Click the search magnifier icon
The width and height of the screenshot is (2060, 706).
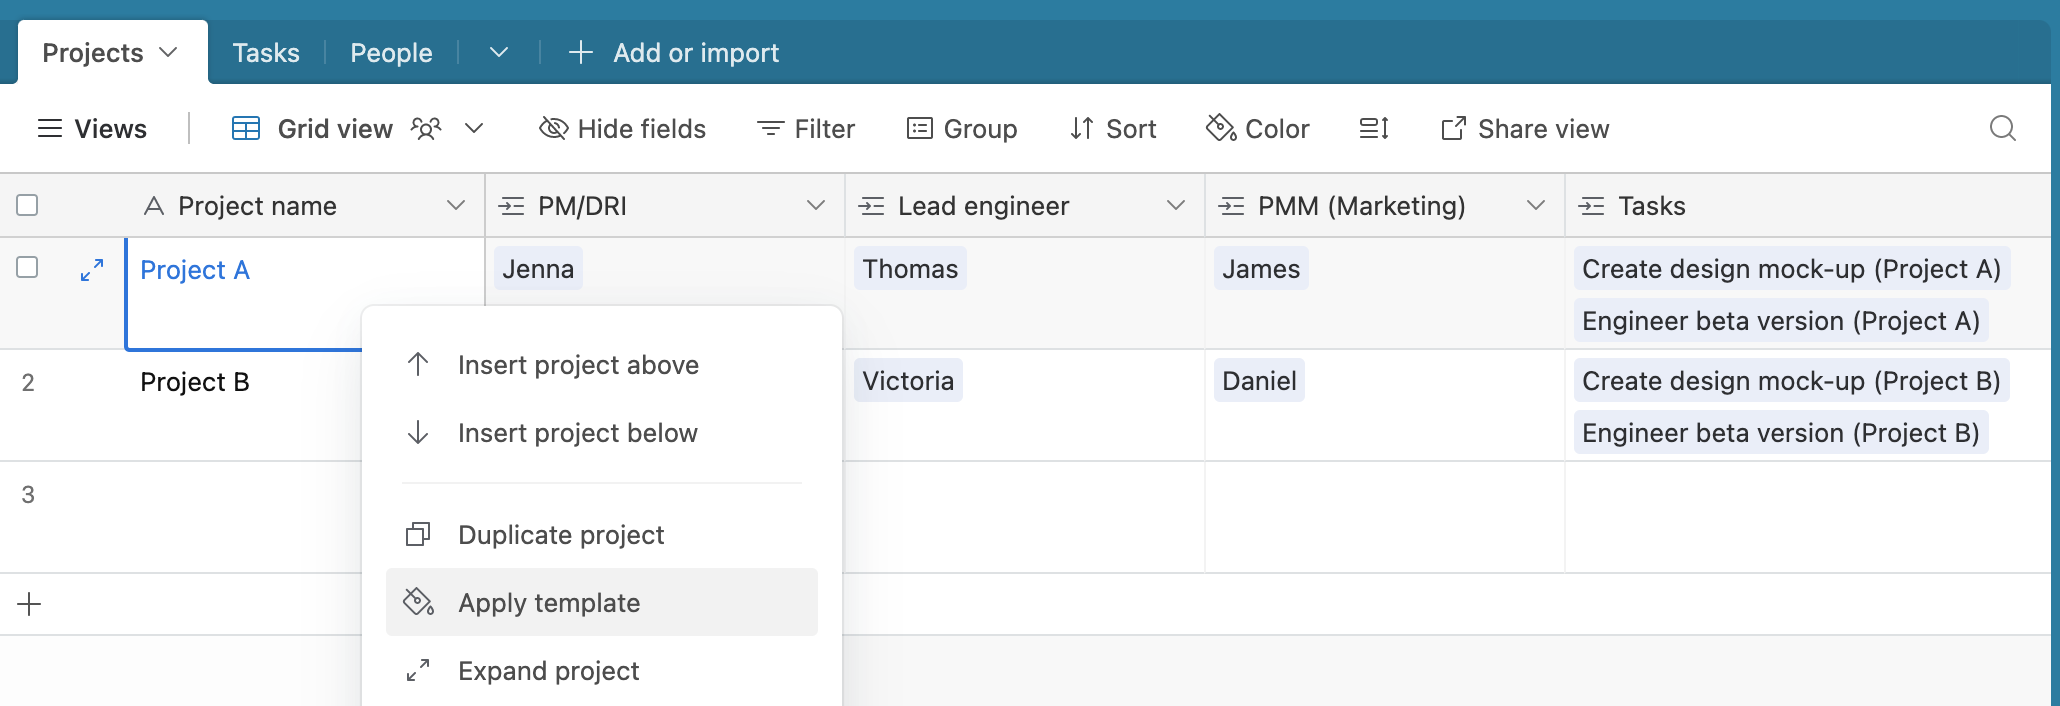point(2002,128)
